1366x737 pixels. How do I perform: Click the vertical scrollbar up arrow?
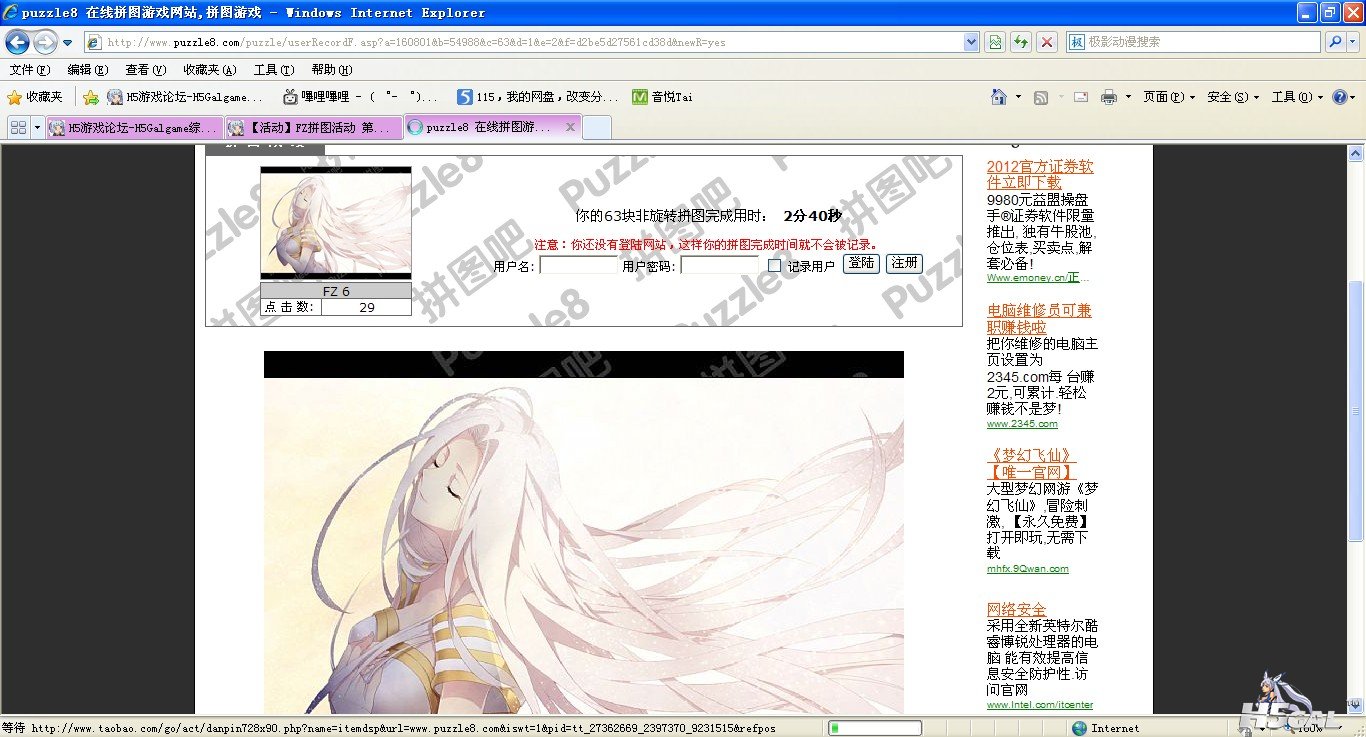[1356, 154]
